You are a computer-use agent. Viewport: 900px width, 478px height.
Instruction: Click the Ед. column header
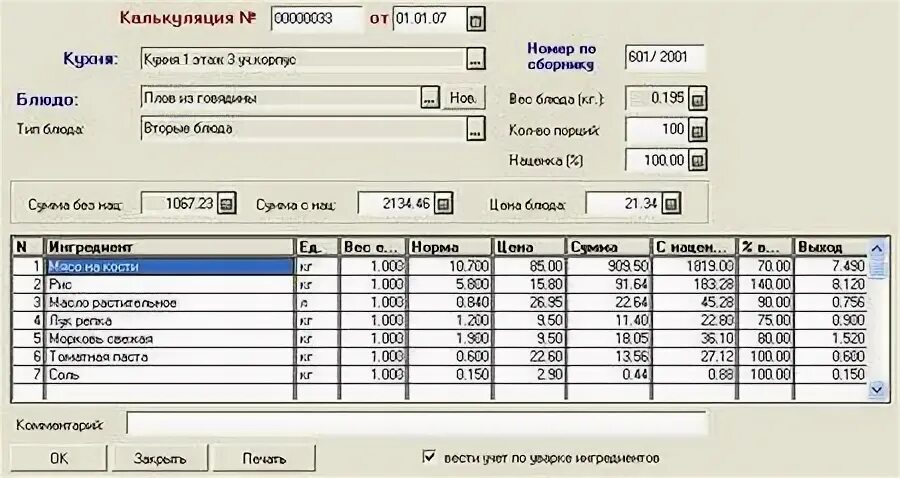click(317, 247)
